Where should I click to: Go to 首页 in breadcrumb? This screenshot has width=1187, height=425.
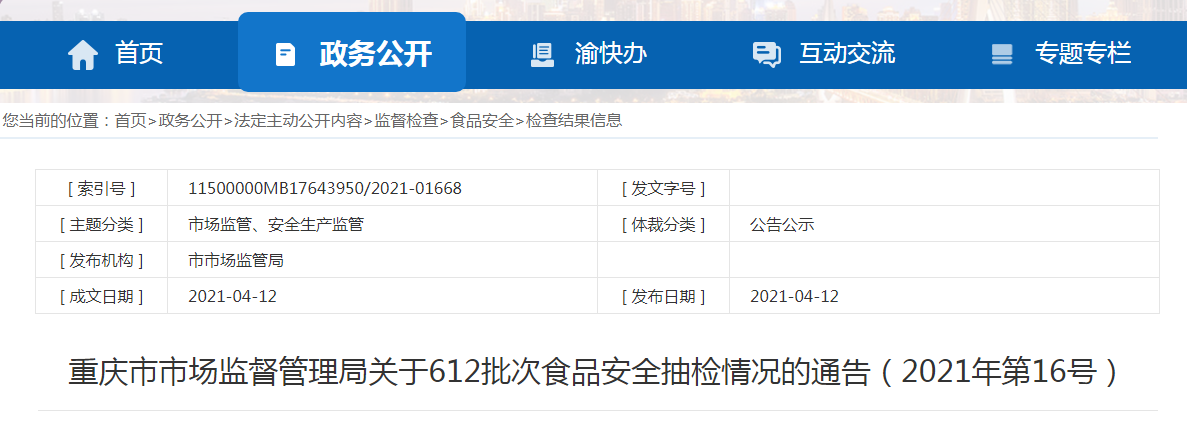(x=130, y=120)
